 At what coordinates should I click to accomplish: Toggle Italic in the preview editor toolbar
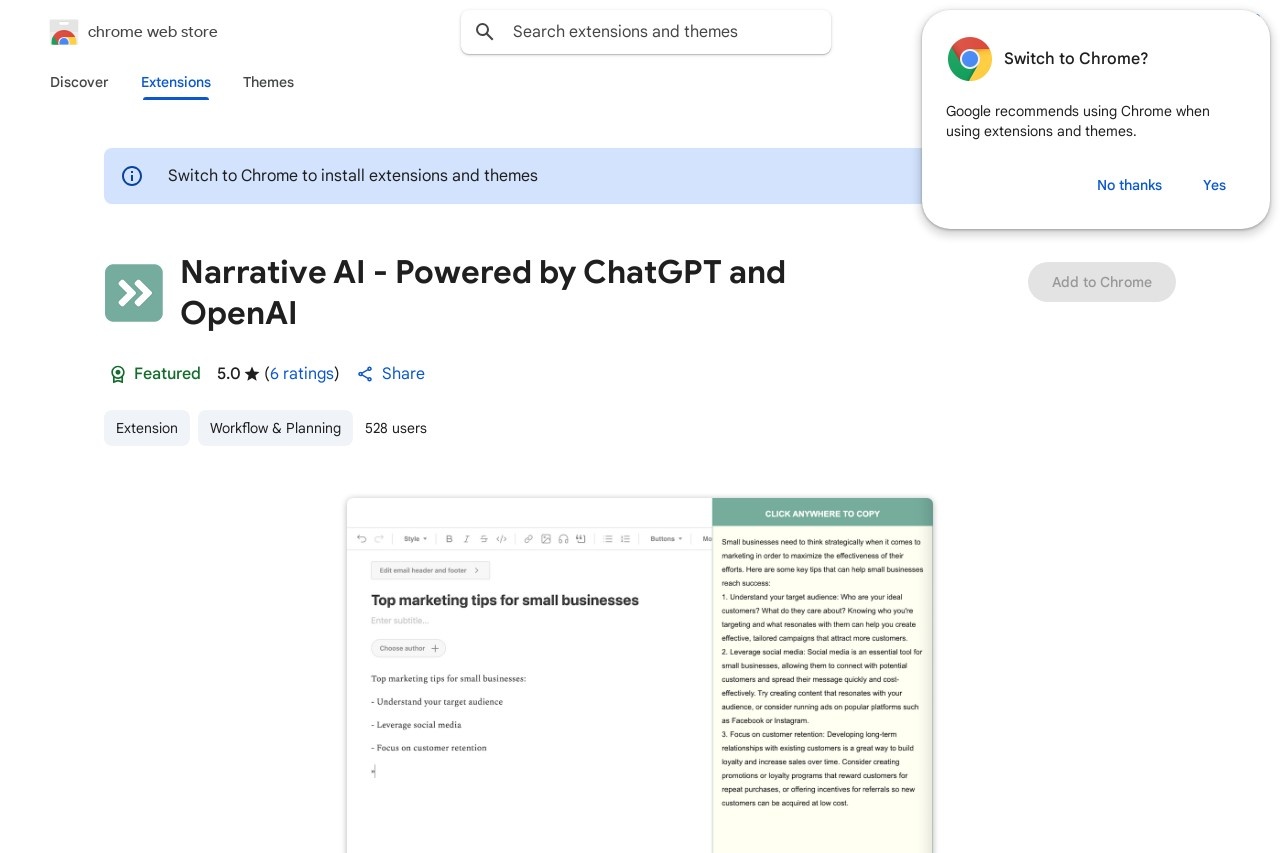click(x=467, y=539)
